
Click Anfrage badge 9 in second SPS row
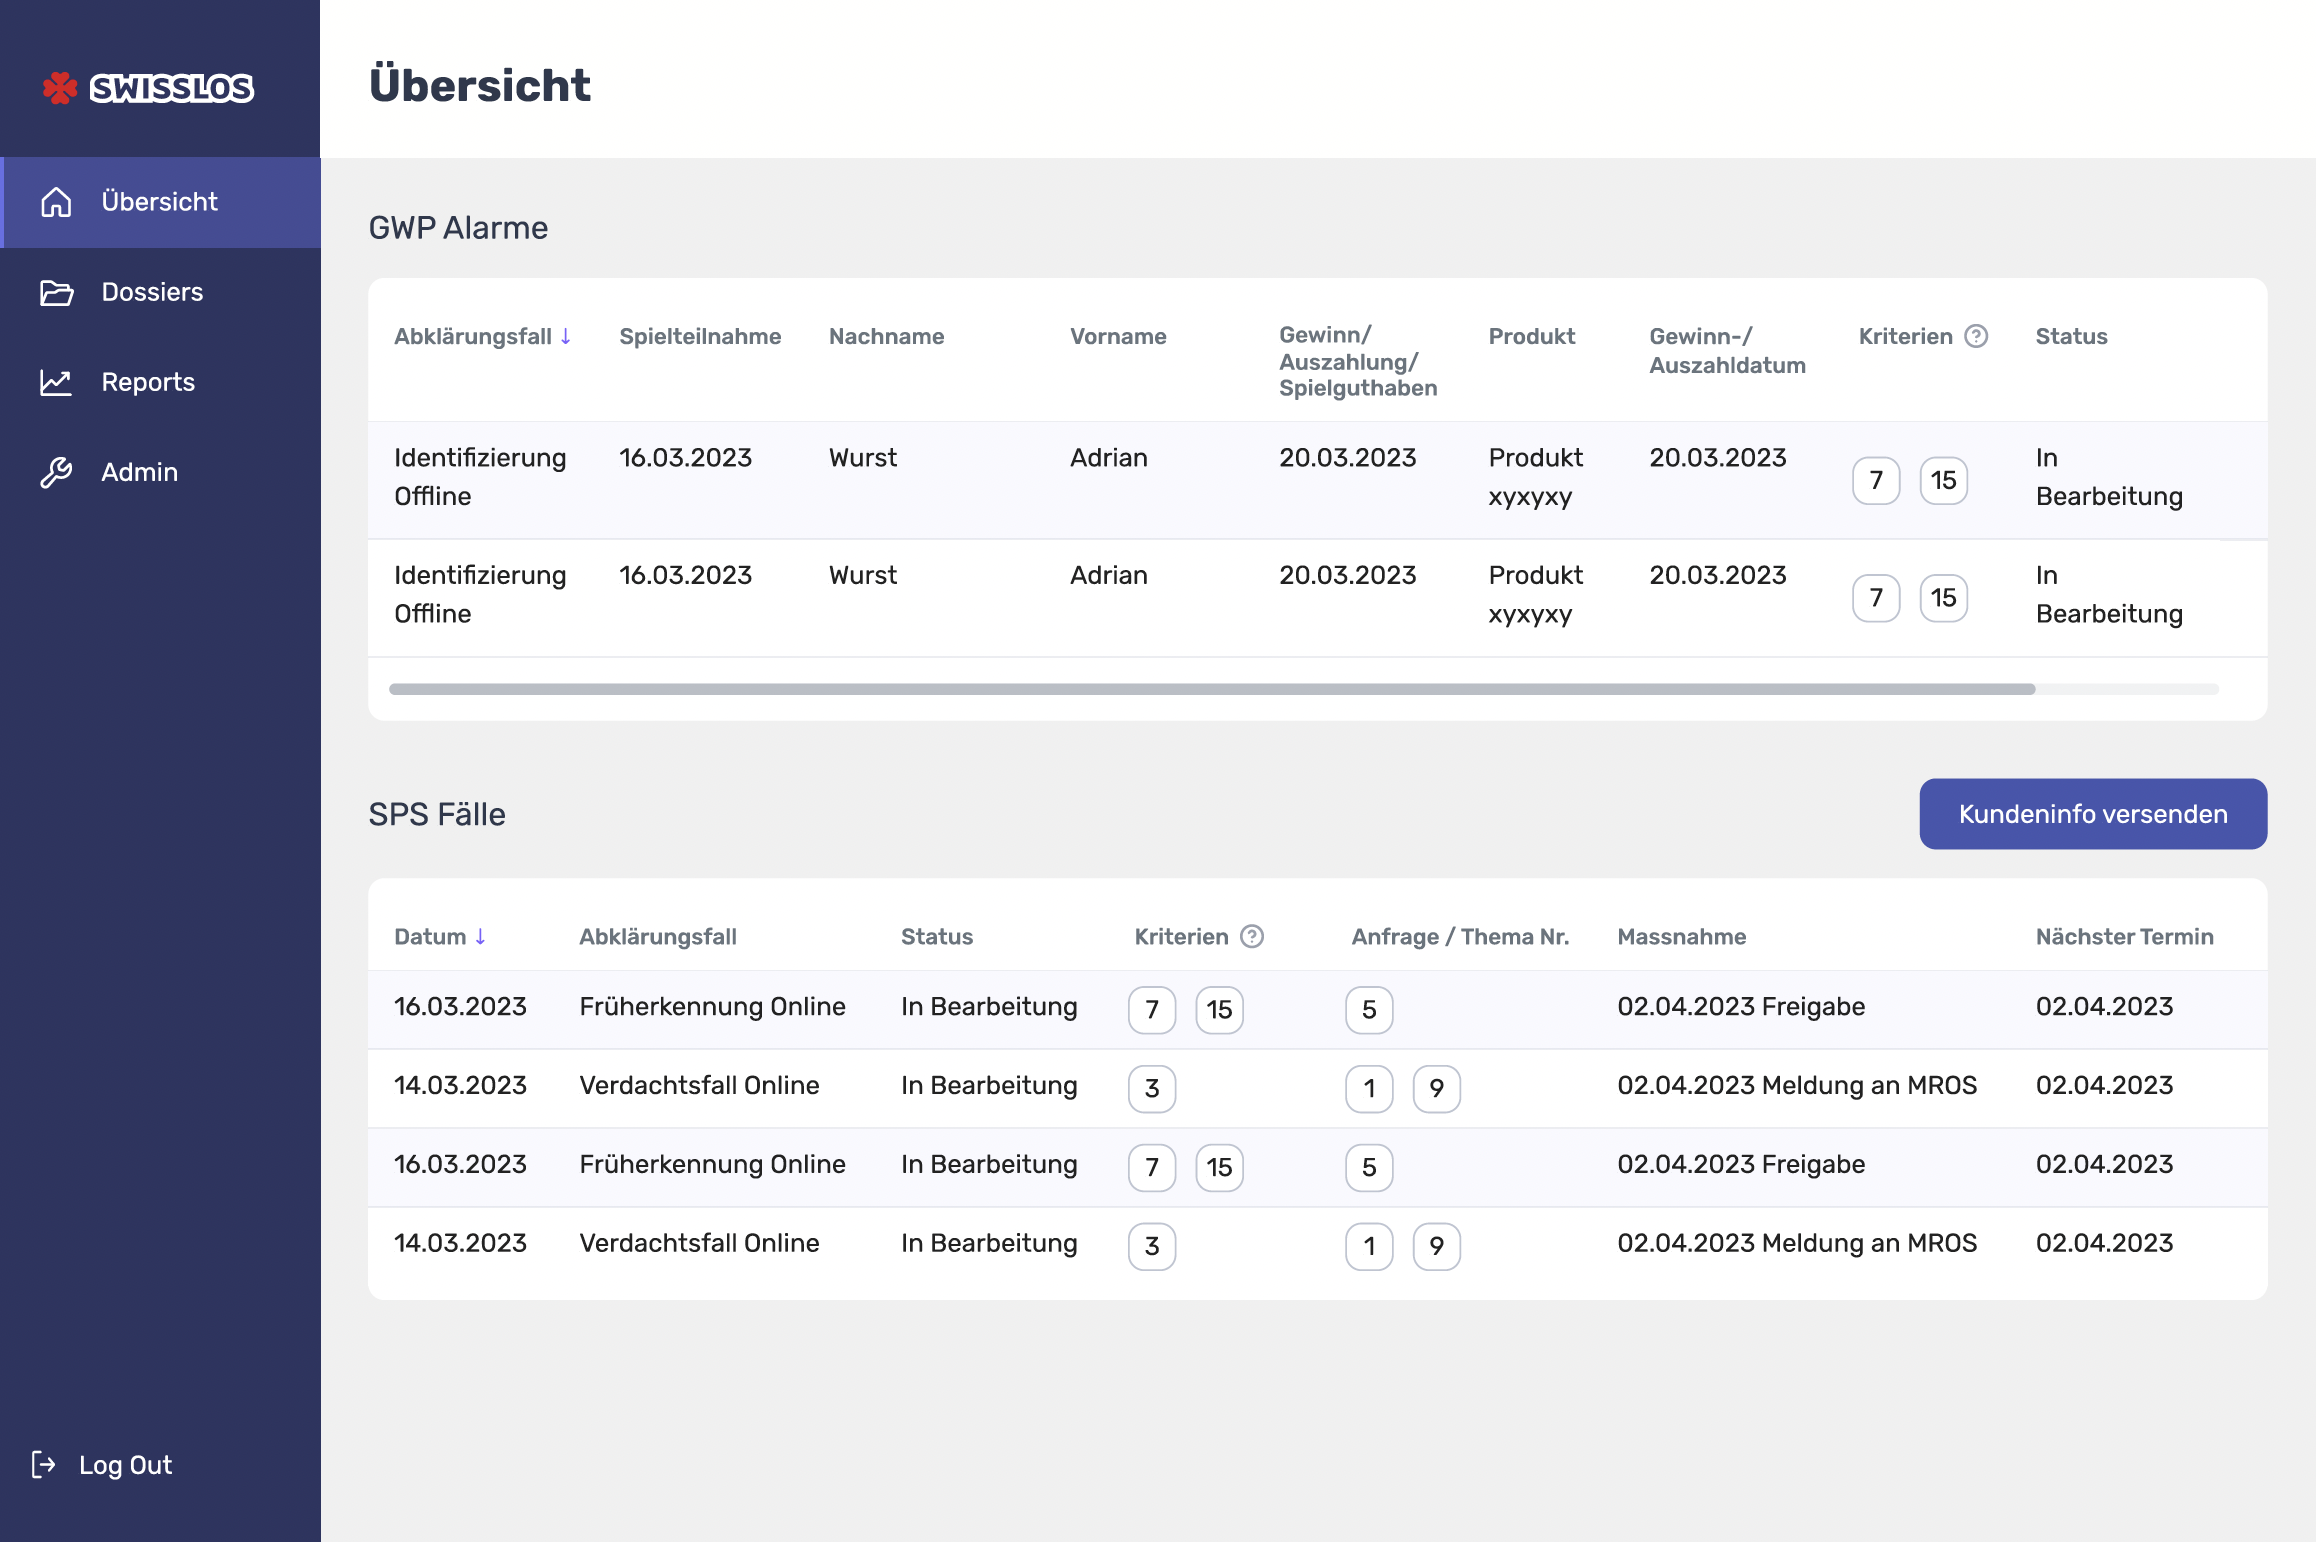pos(1436,1088)
